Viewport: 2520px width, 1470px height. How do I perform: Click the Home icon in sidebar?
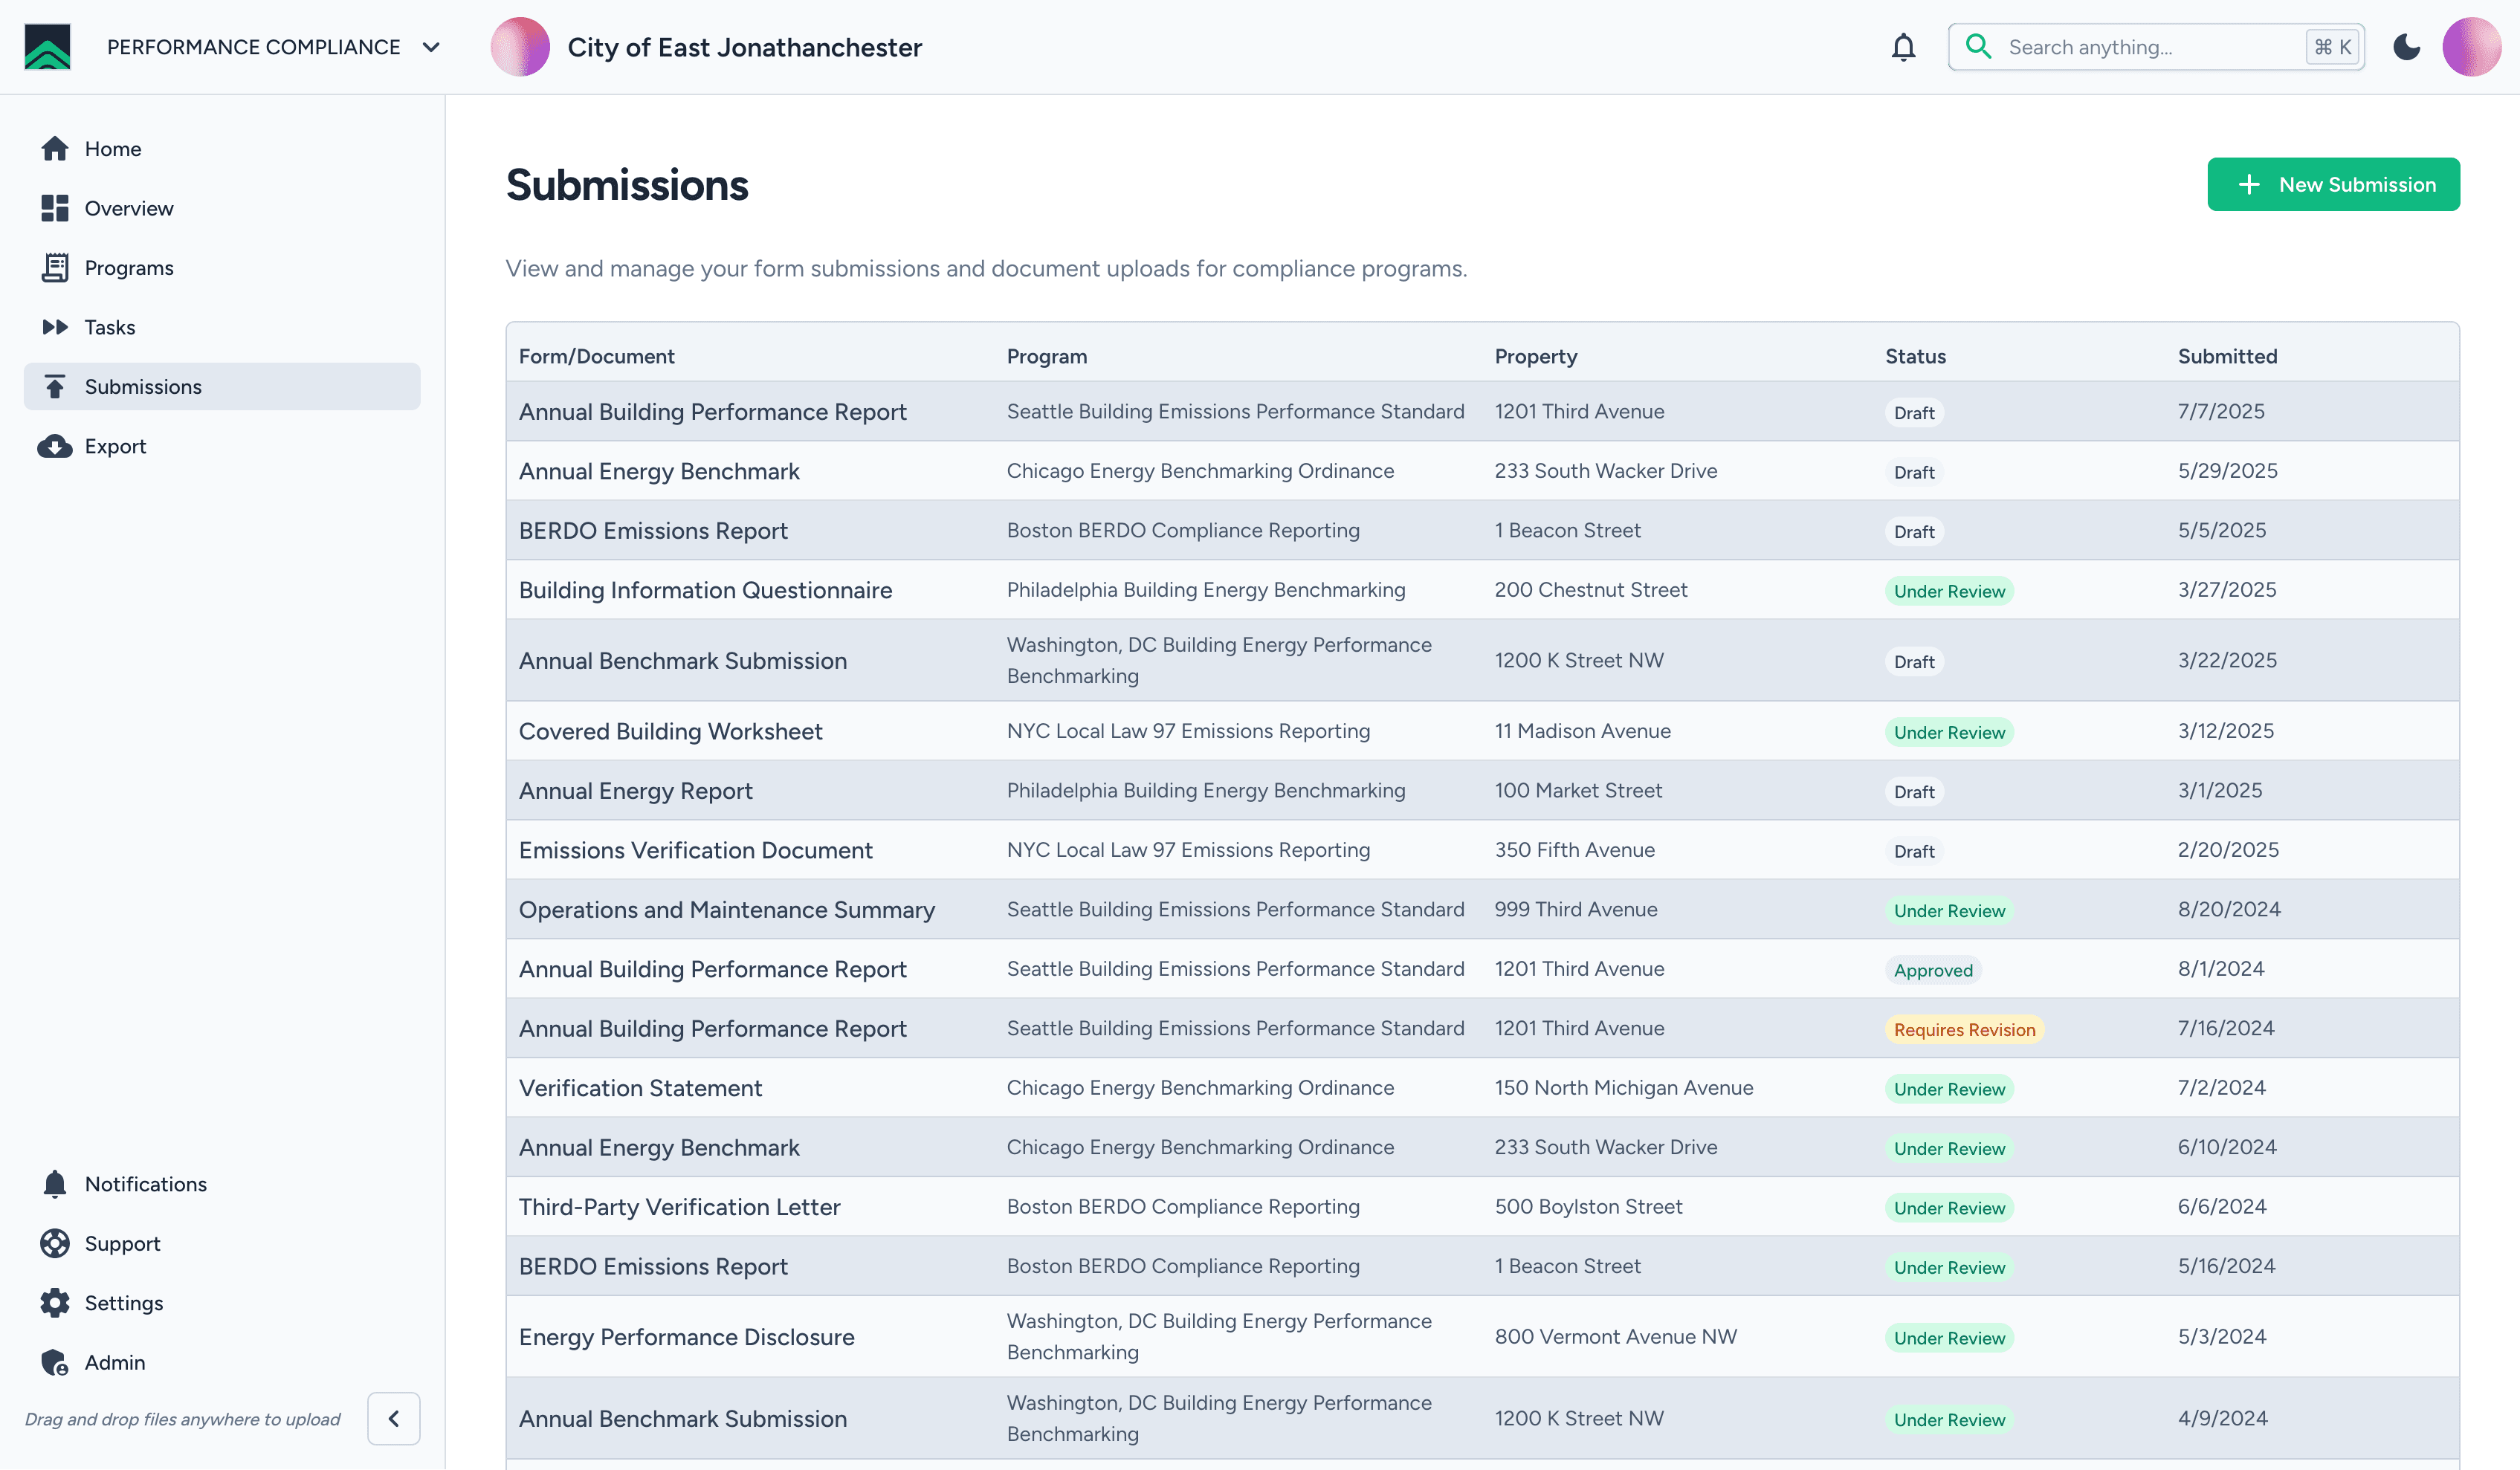pyautogui.click(x=55, y=149)
